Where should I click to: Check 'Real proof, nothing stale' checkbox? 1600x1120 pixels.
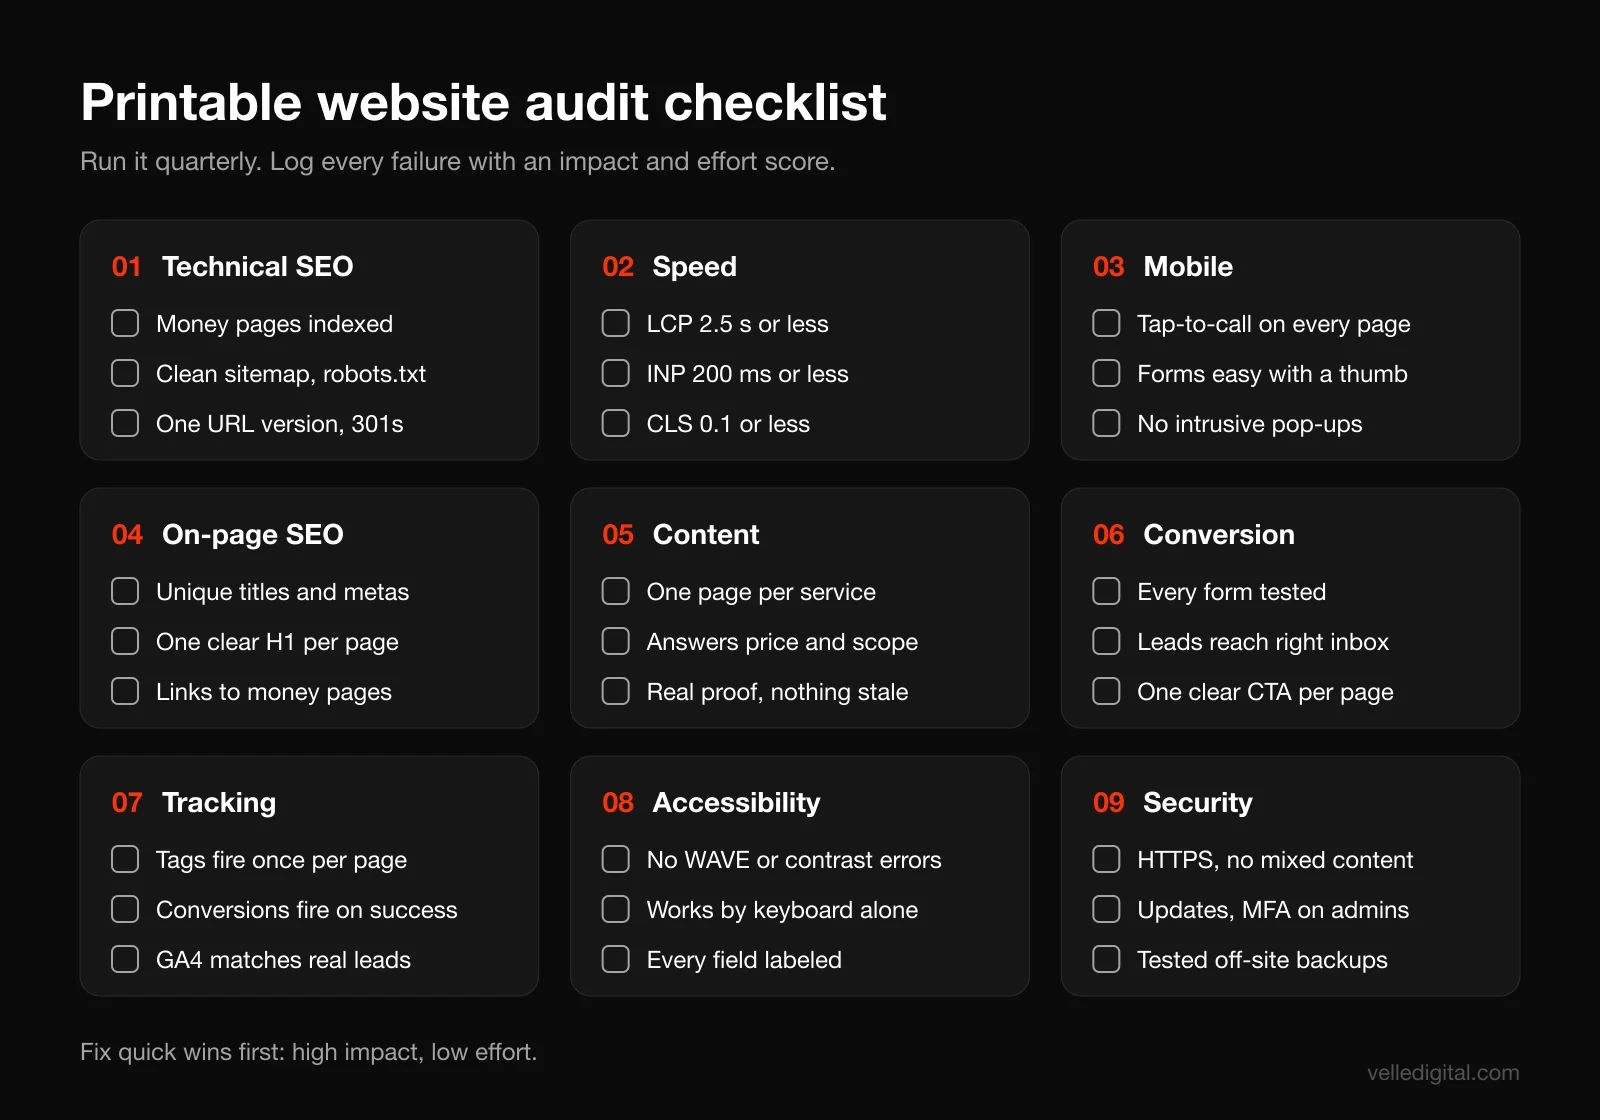click(x=616, y=691)
